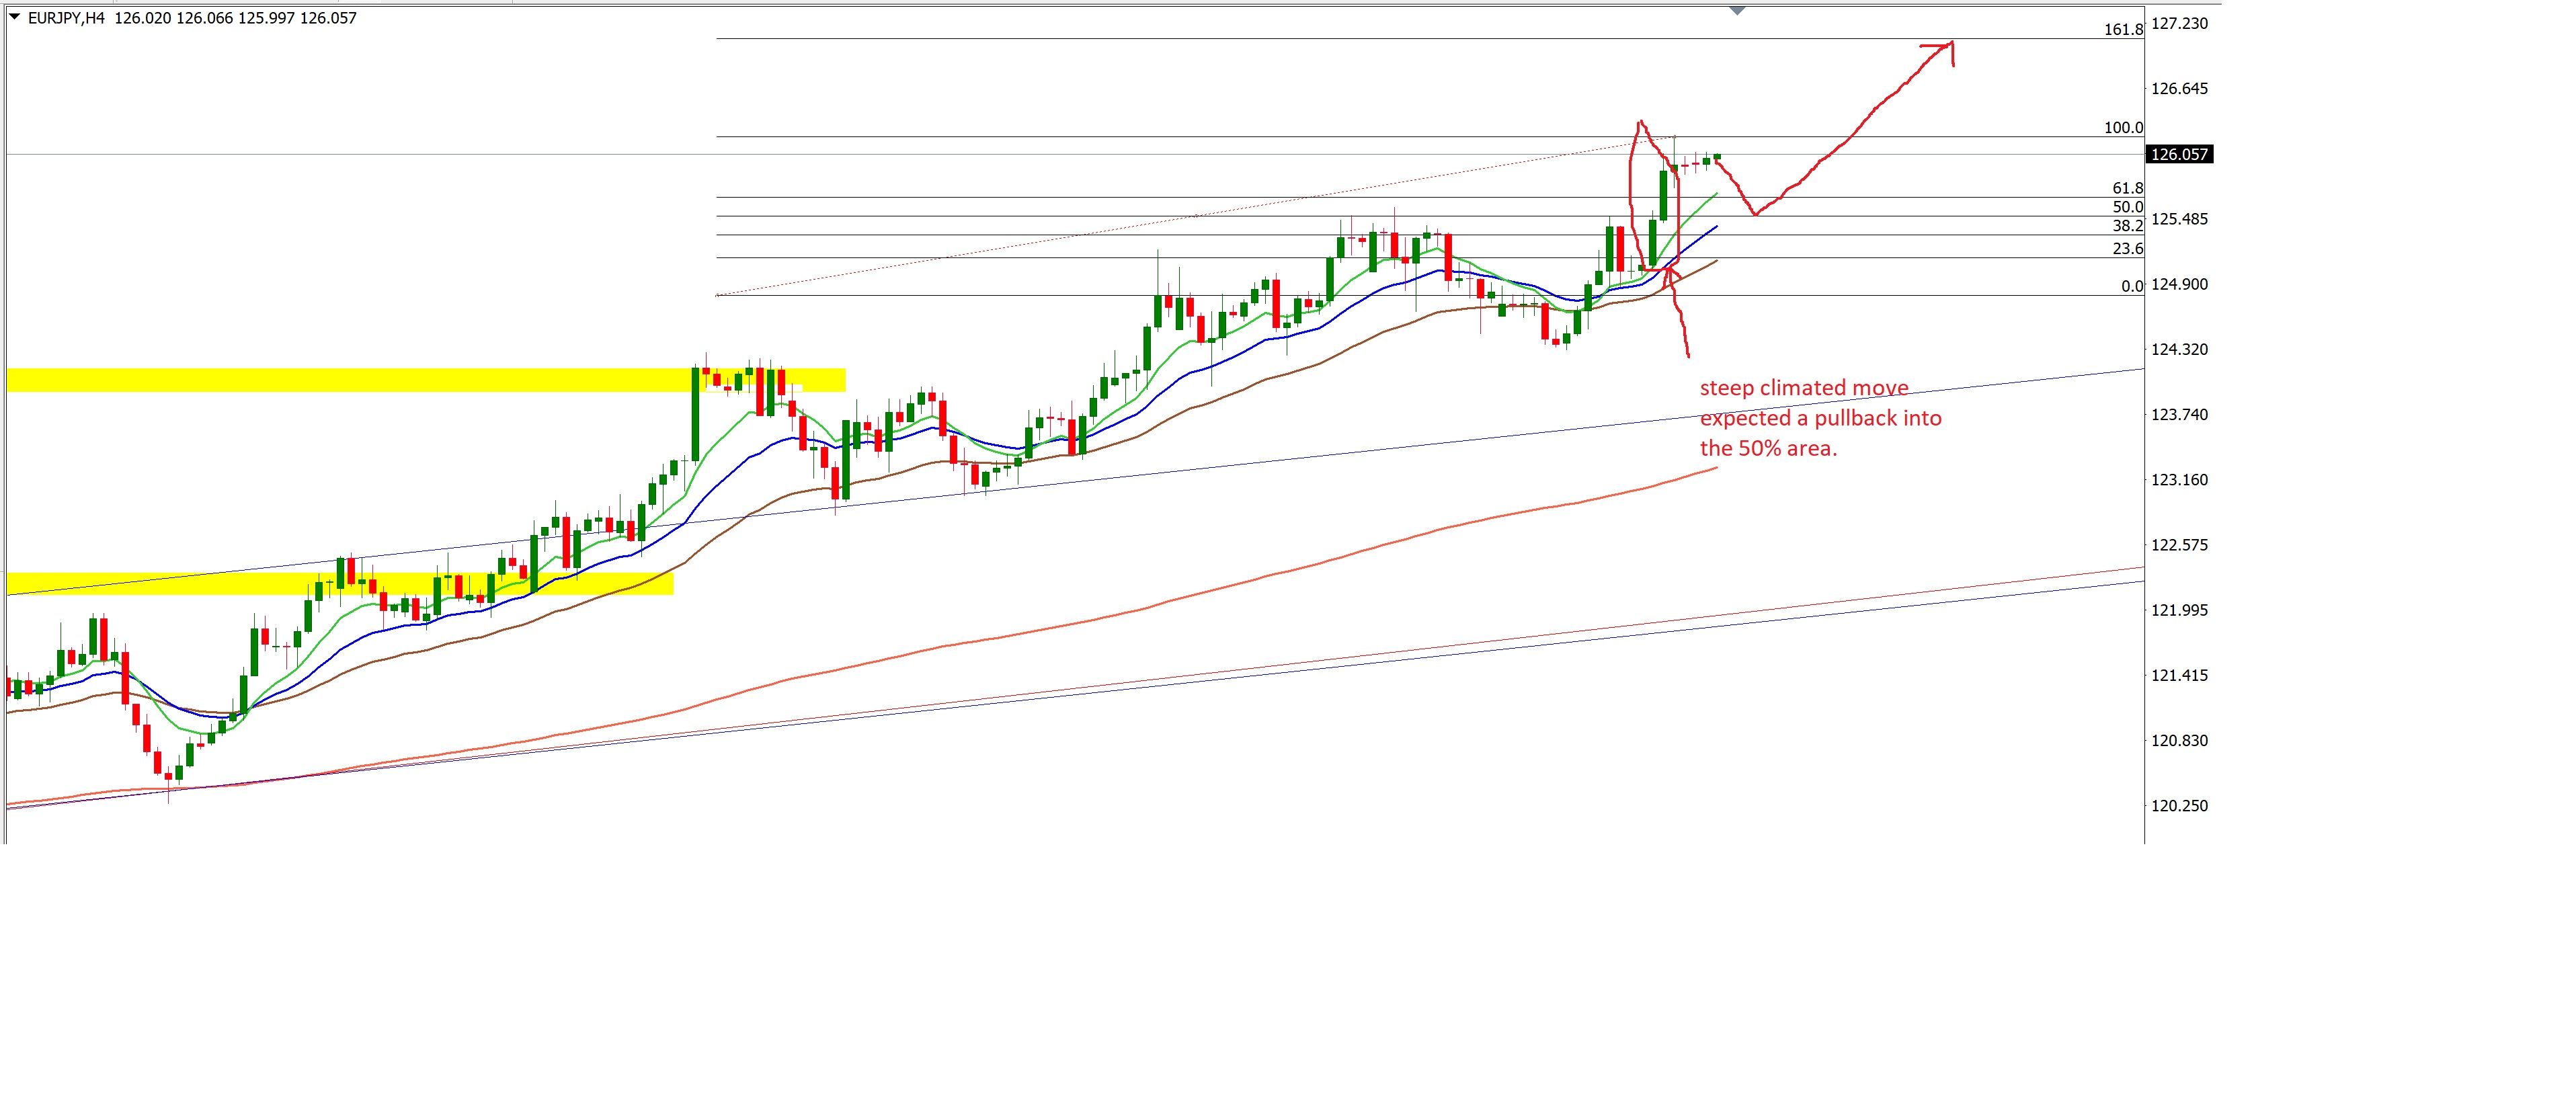Viewport: 2576px width, 1099px height.
Task: Click the 121.415 price axis value
Action: point(2179,676)
